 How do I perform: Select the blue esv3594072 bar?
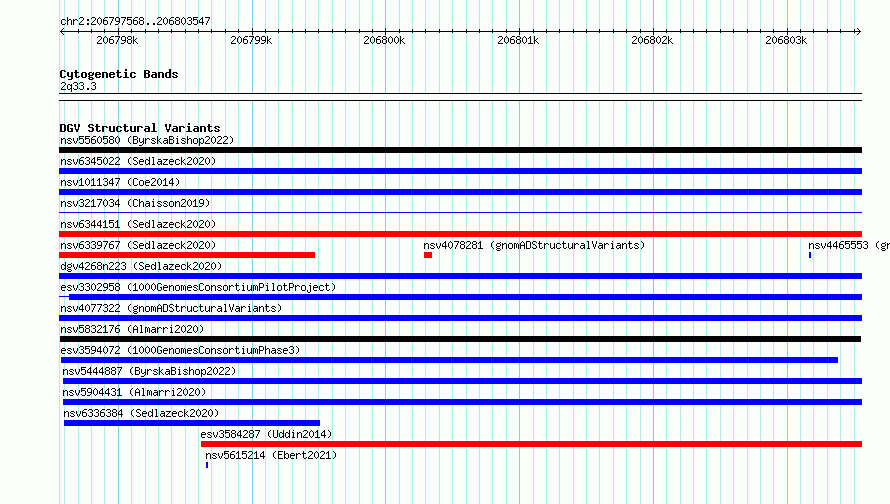pos(450,360)
